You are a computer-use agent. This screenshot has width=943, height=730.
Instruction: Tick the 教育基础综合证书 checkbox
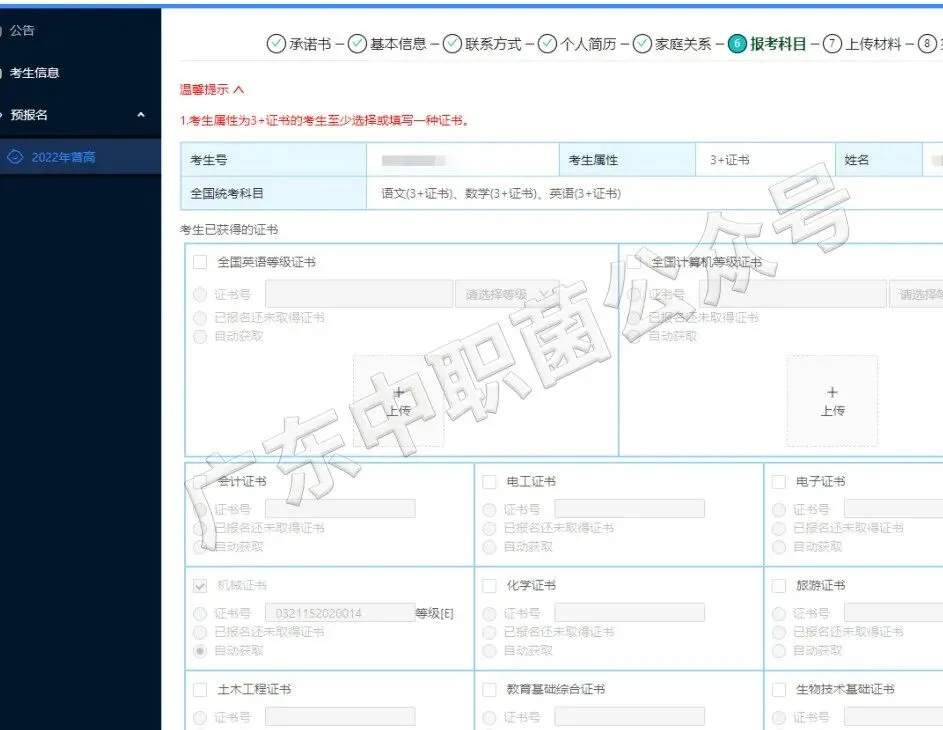(x=490, y=690)
